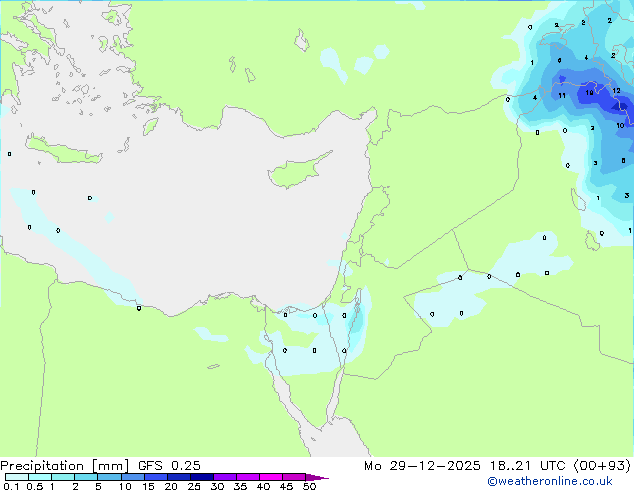Click the "Precipitation [mm]" title text
Screen dimensions: 634x490
pos(65,466)
